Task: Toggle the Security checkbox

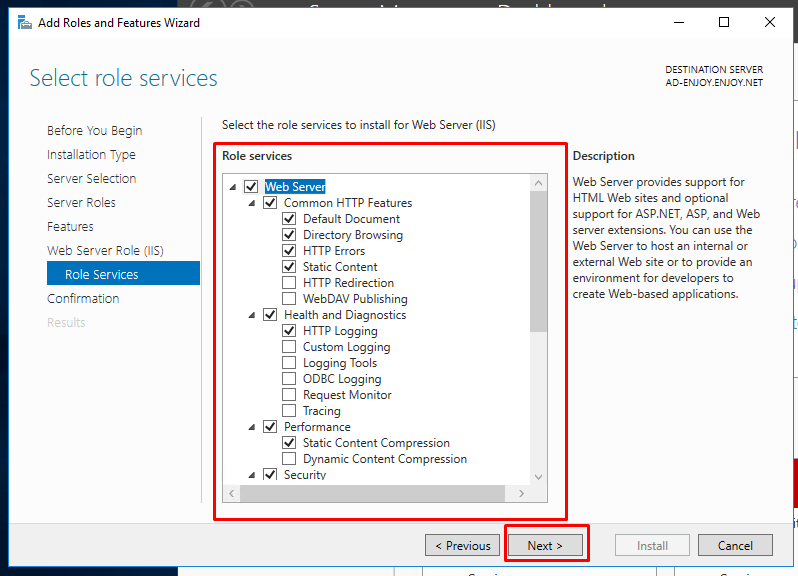Action: click(270, 474)
